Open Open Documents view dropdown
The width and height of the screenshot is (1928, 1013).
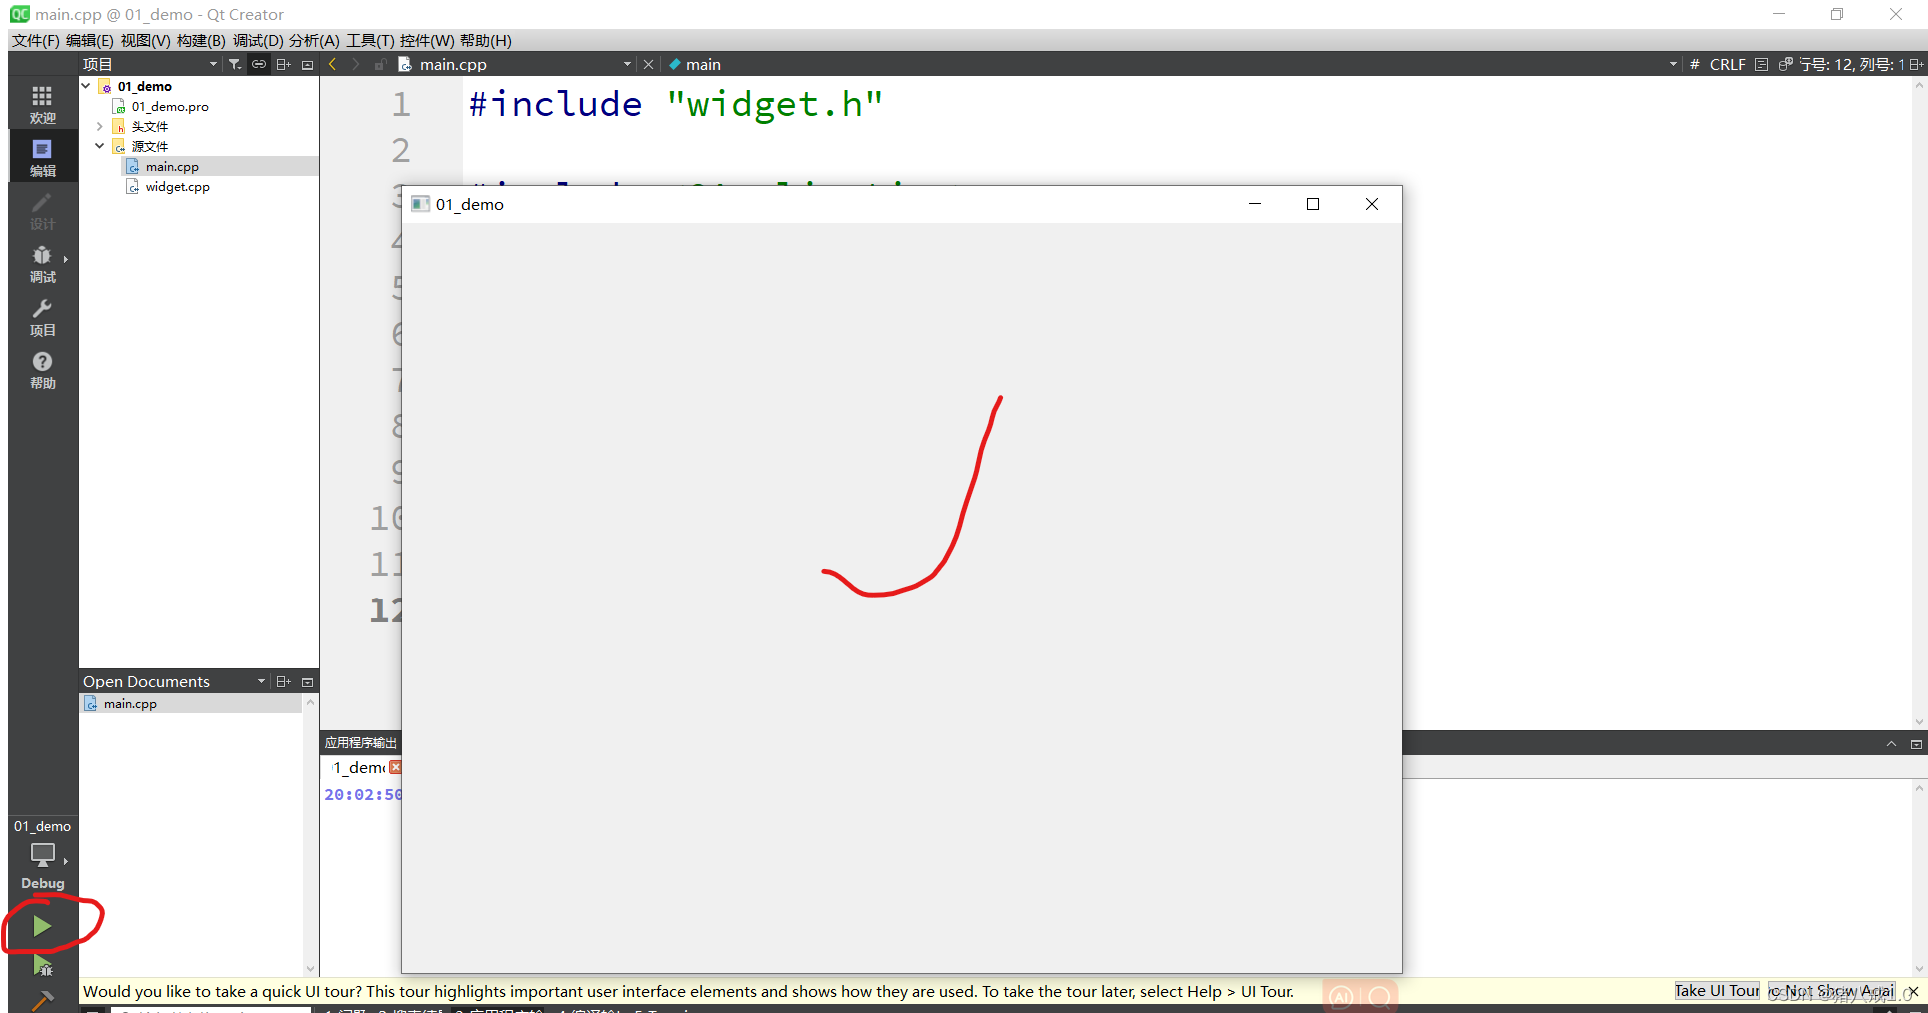[262, 681]
